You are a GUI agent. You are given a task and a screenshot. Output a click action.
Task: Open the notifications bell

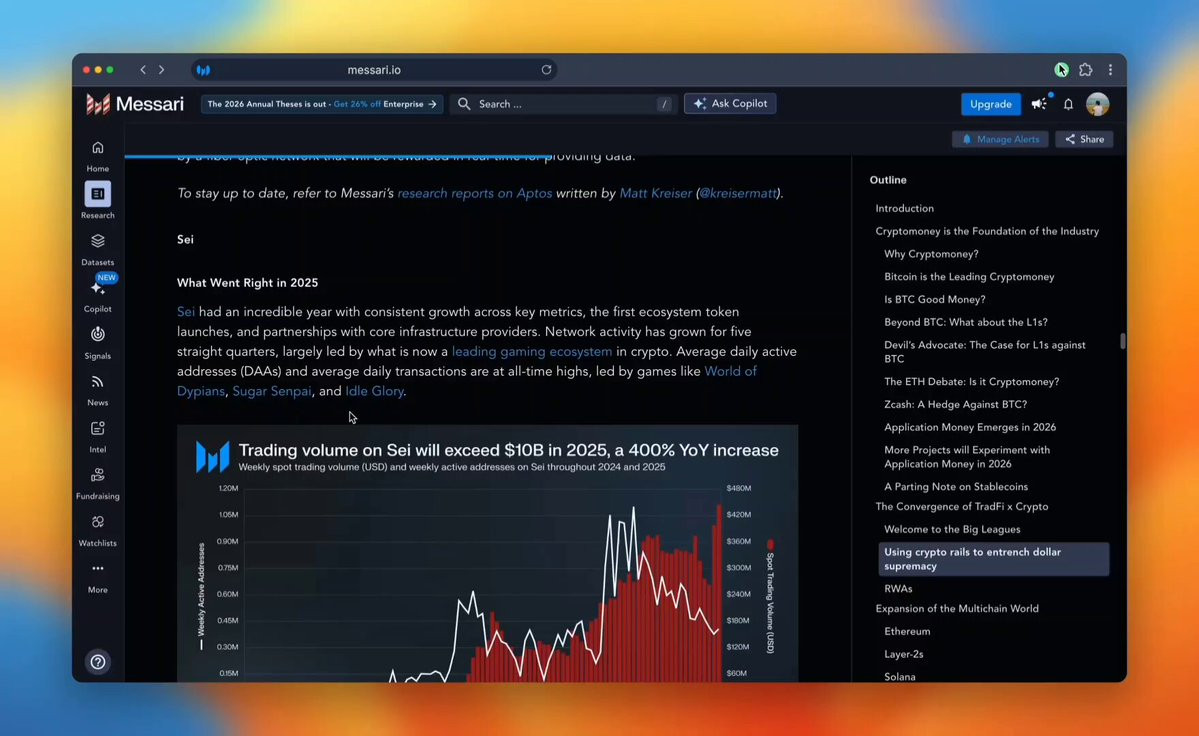pos(1068,104)
